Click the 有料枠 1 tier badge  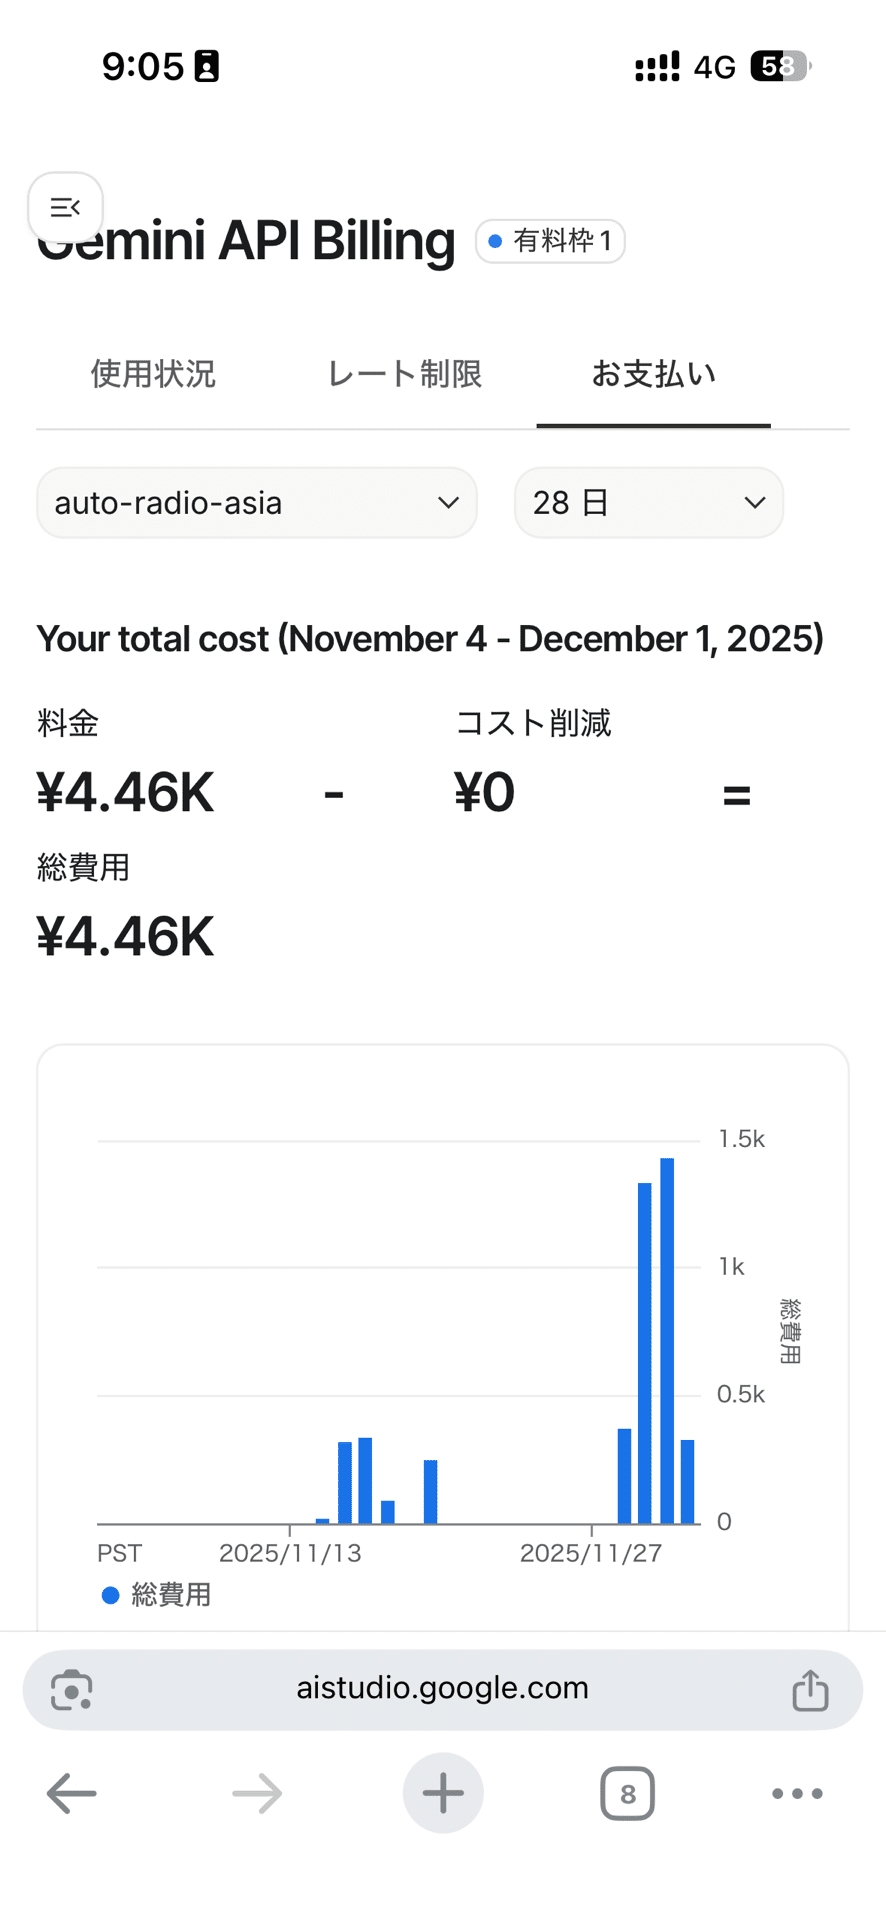(x=550, y=241)
